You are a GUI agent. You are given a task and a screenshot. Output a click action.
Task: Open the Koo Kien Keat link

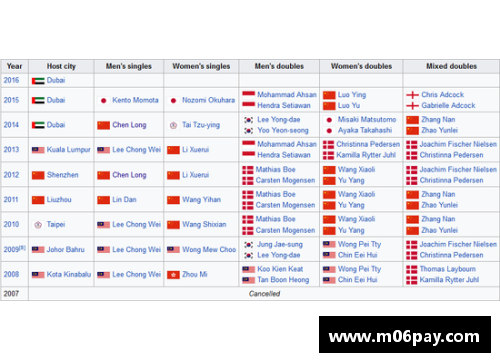point(280,269)
